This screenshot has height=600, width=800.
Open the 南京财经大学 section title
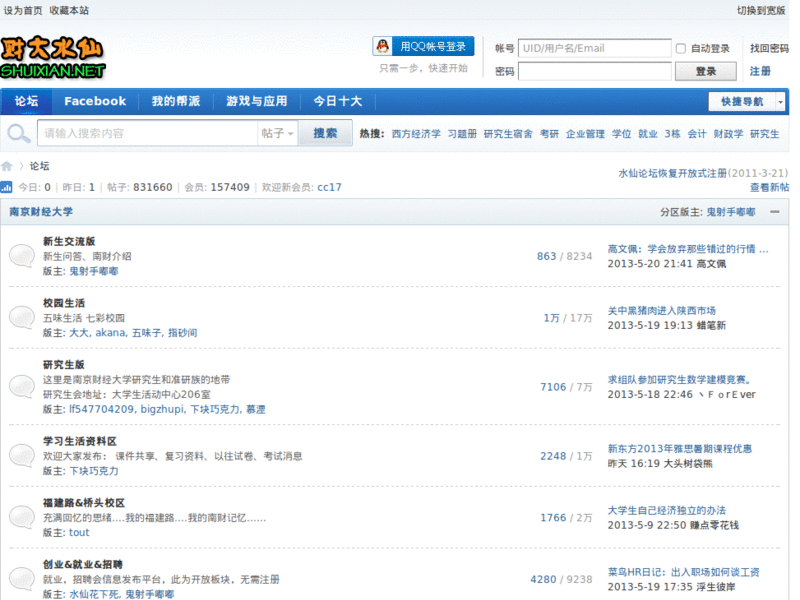click(41, 212)
